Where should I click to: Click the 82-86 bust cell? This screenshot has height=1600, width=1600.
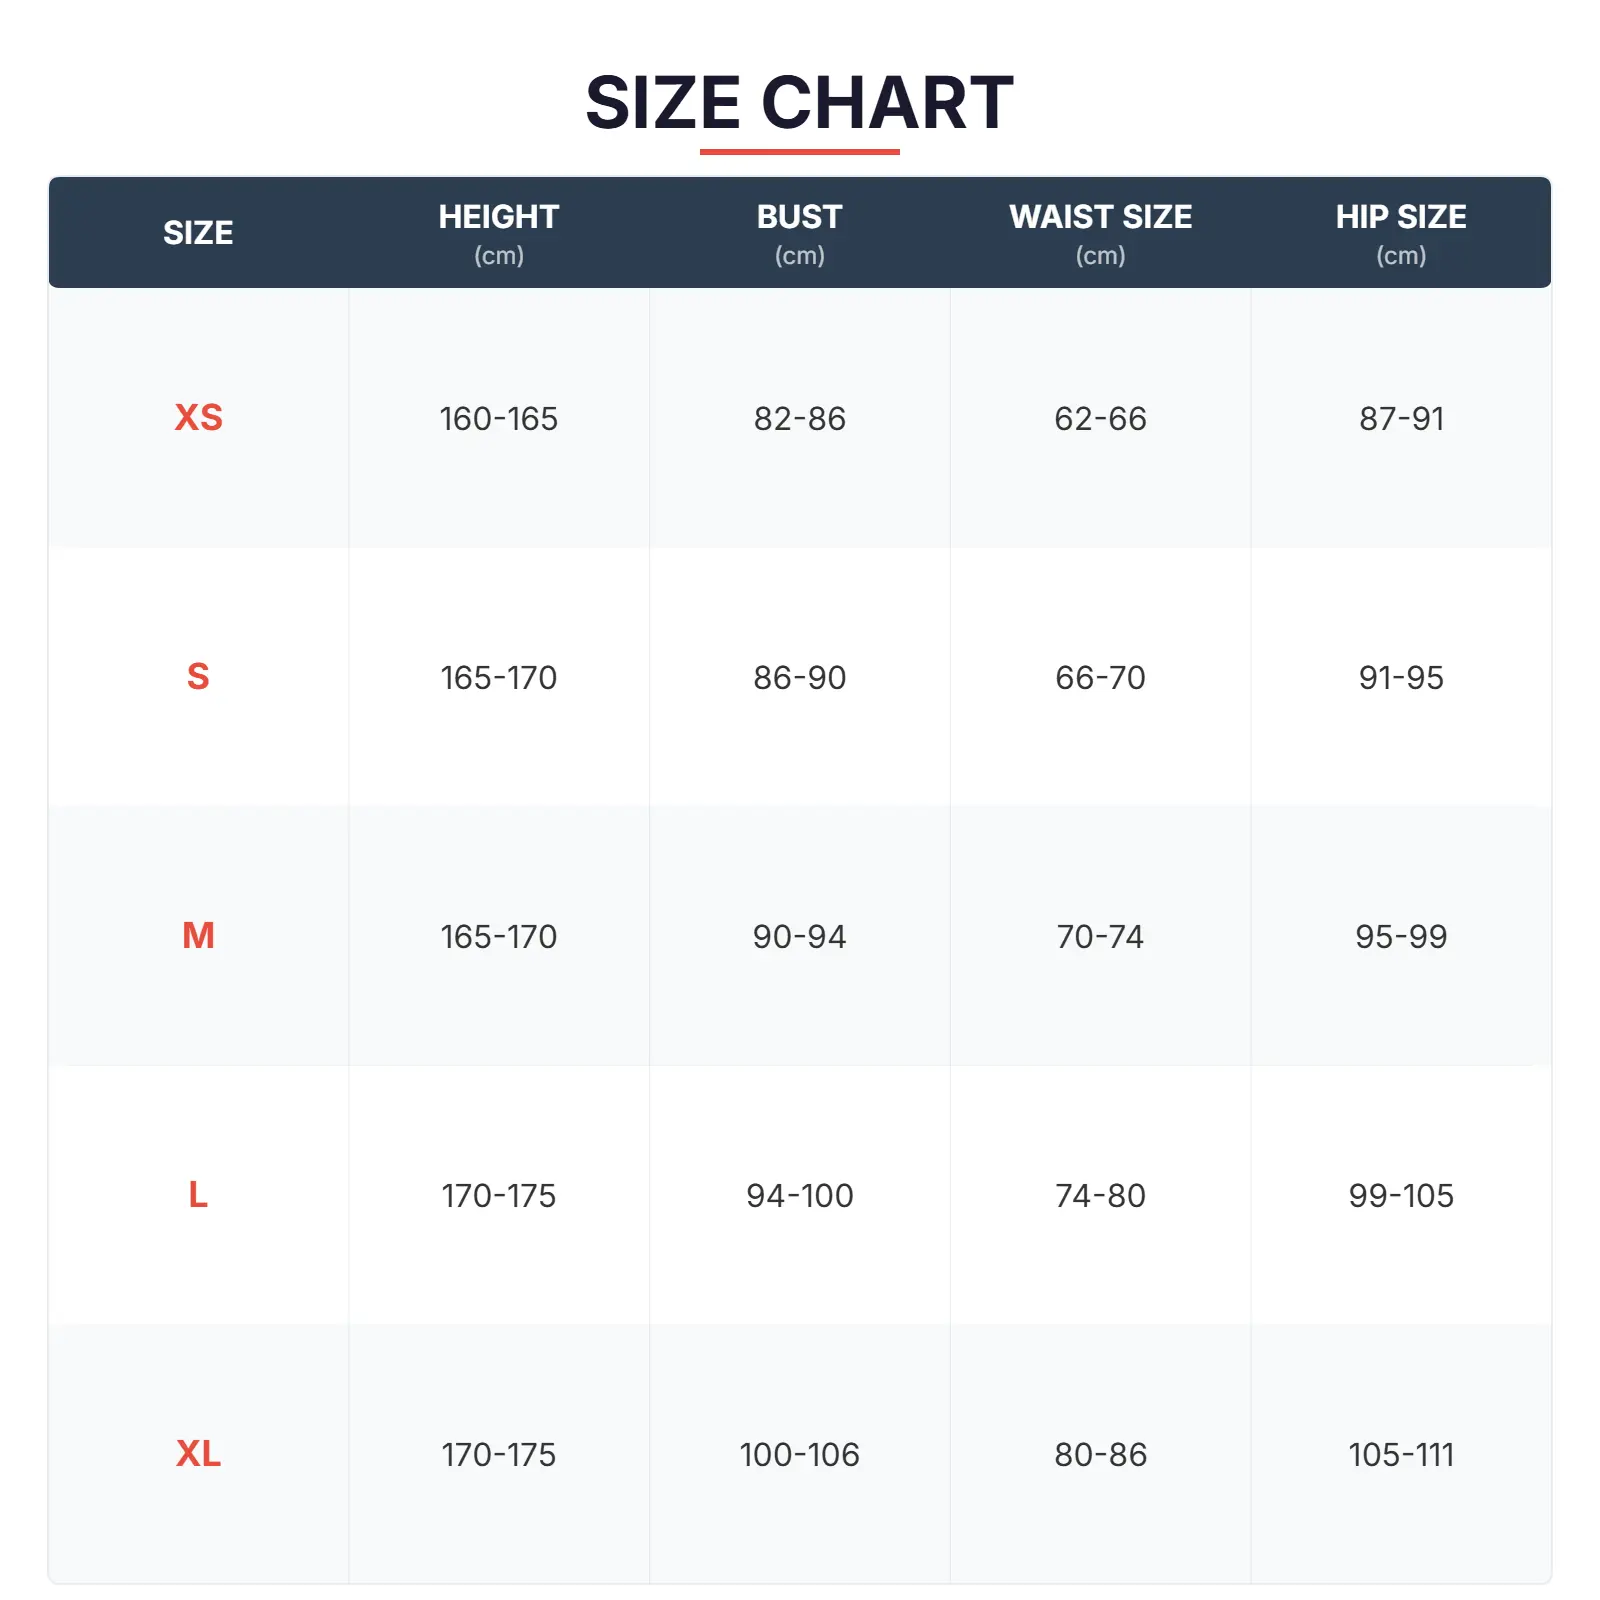(x=799, y=419)
